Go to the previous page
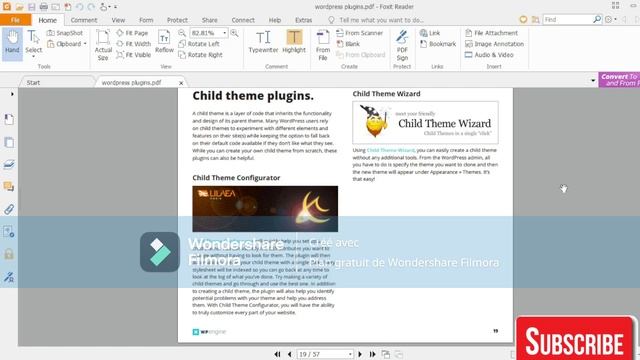Image resolution: width=640 pixels, height=360 pixels. pos(290,354)
